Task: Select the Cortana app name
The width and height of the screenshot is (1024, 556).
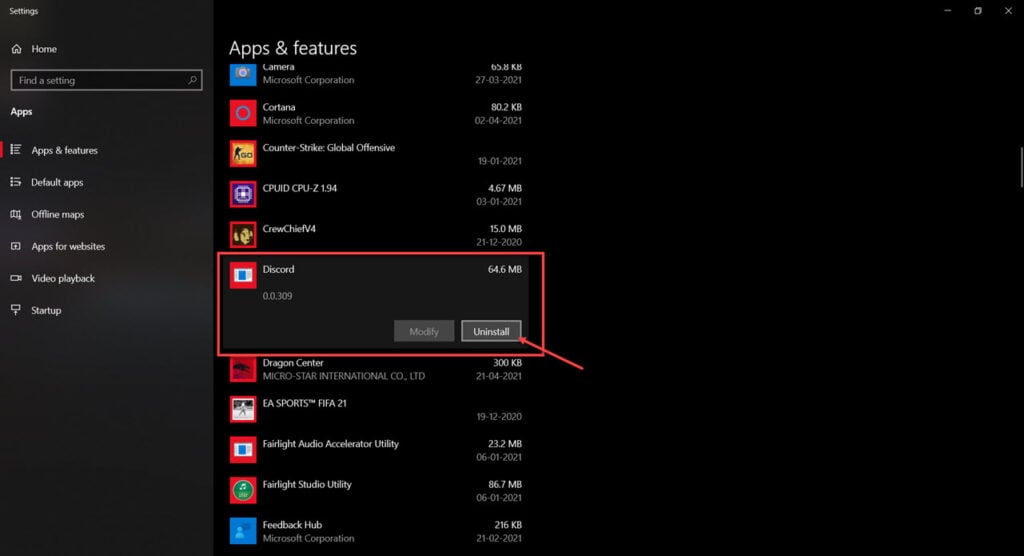Action: 279,106
